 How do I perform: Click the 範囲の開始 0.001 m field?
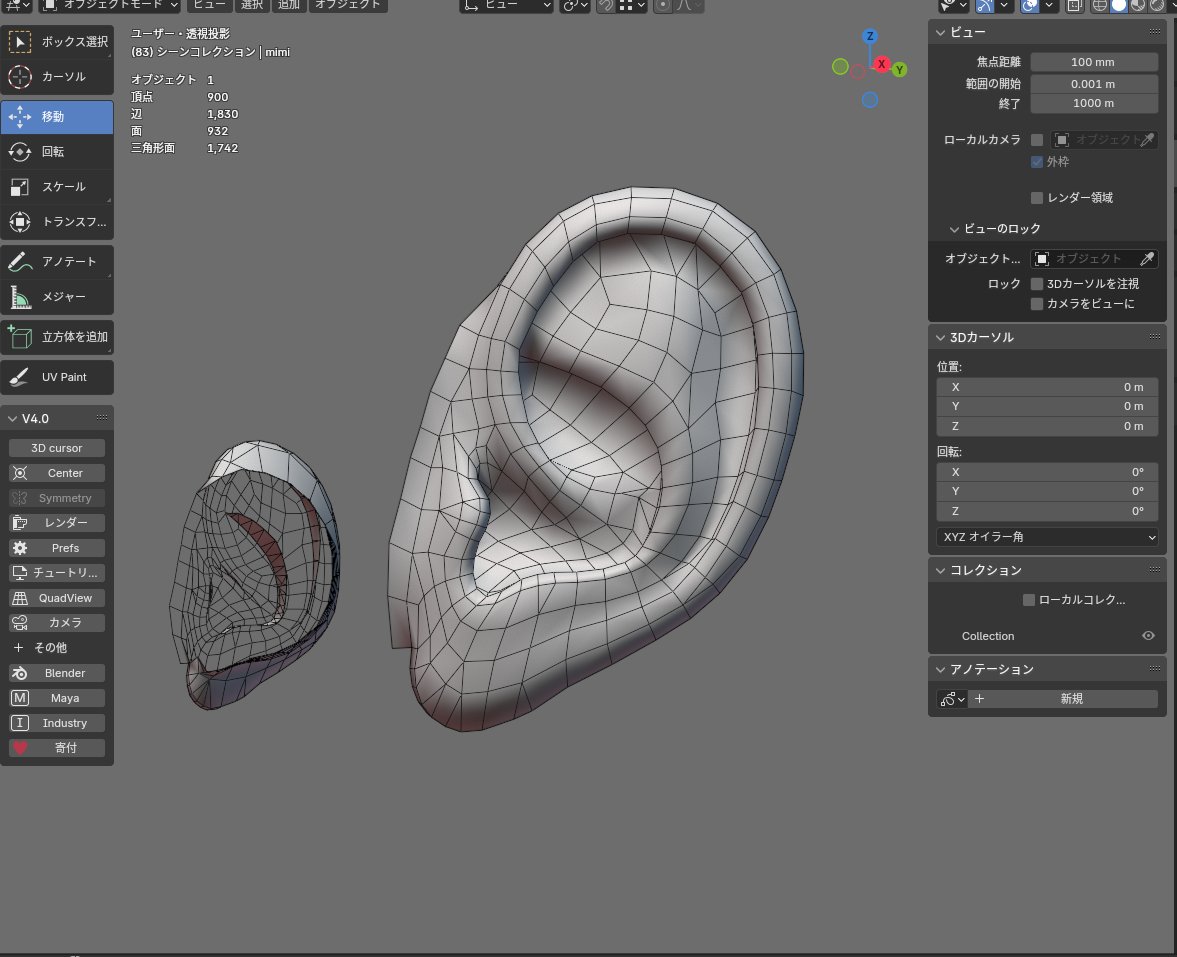(x=1094, y=84)
